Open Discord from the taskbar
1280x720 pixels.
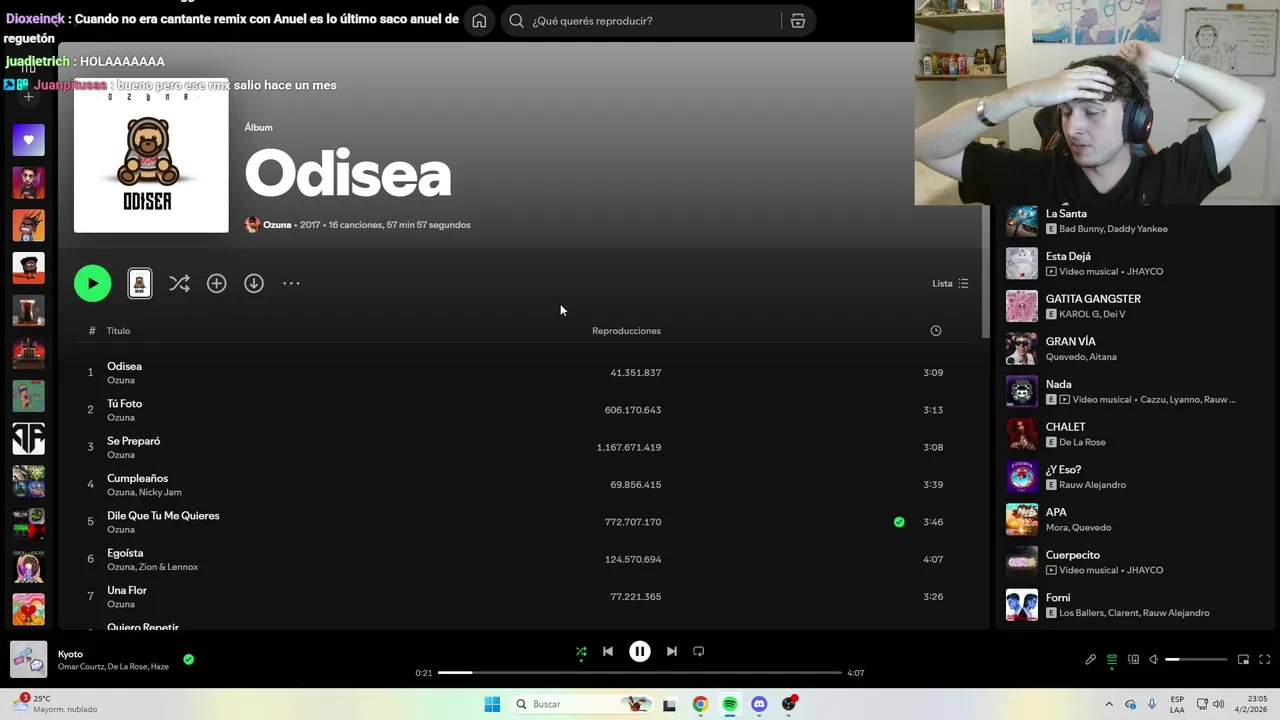[759, 704]
